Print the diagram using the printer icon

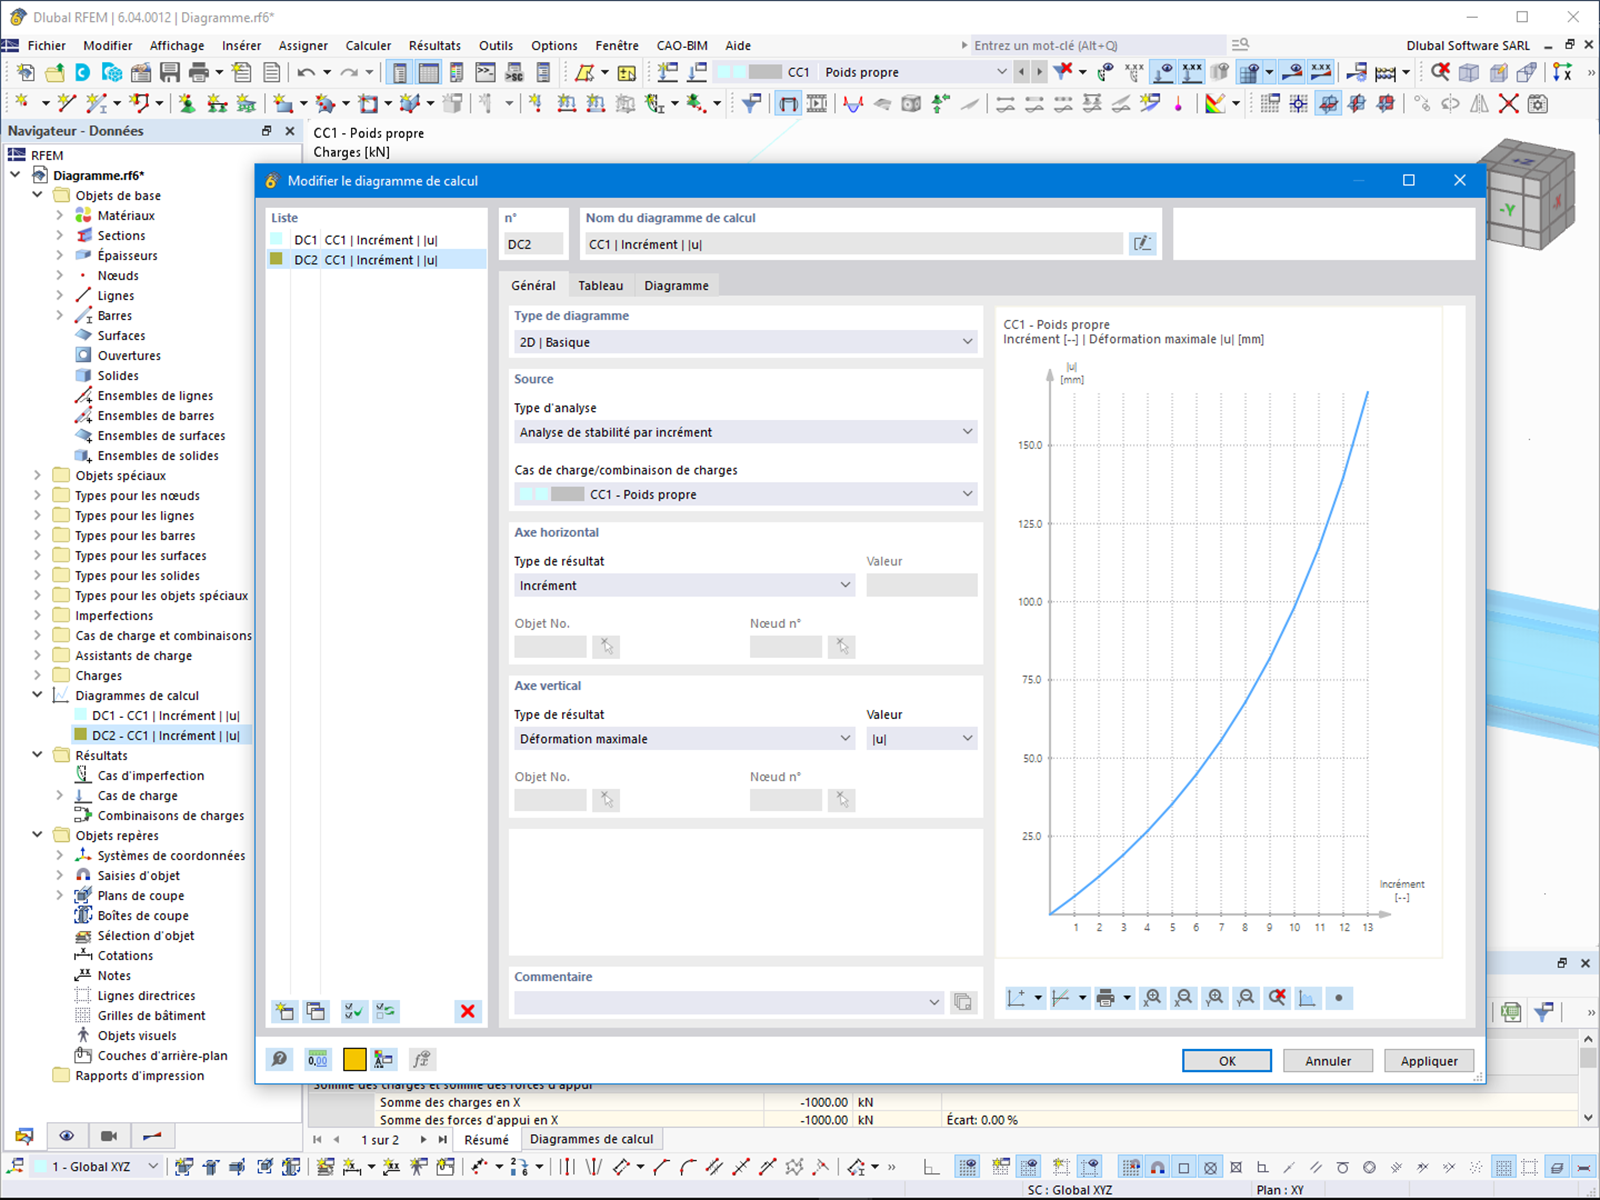point(1105,998)
